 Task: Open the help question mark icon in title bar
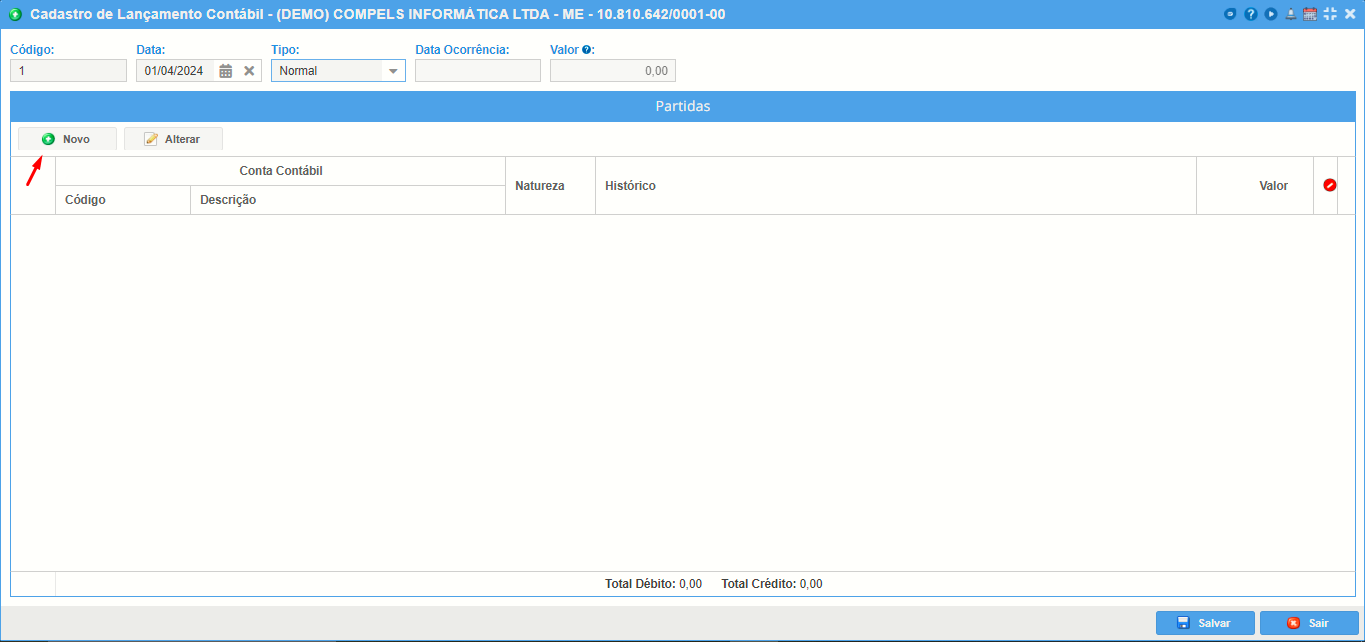(1251, 14)
